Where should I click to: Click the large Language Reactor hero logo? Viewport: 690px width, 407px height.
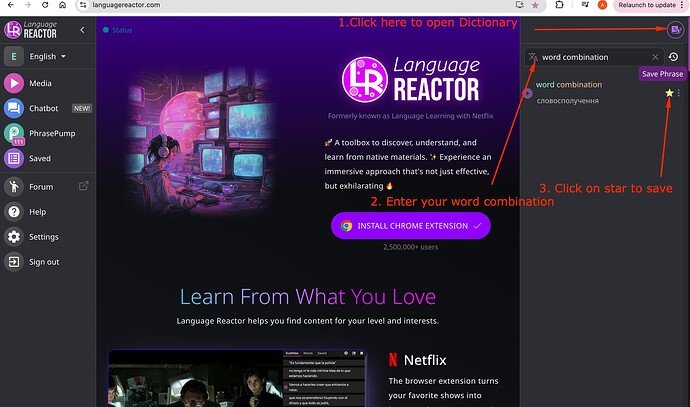pyautogui.click(x=411, y=80)
